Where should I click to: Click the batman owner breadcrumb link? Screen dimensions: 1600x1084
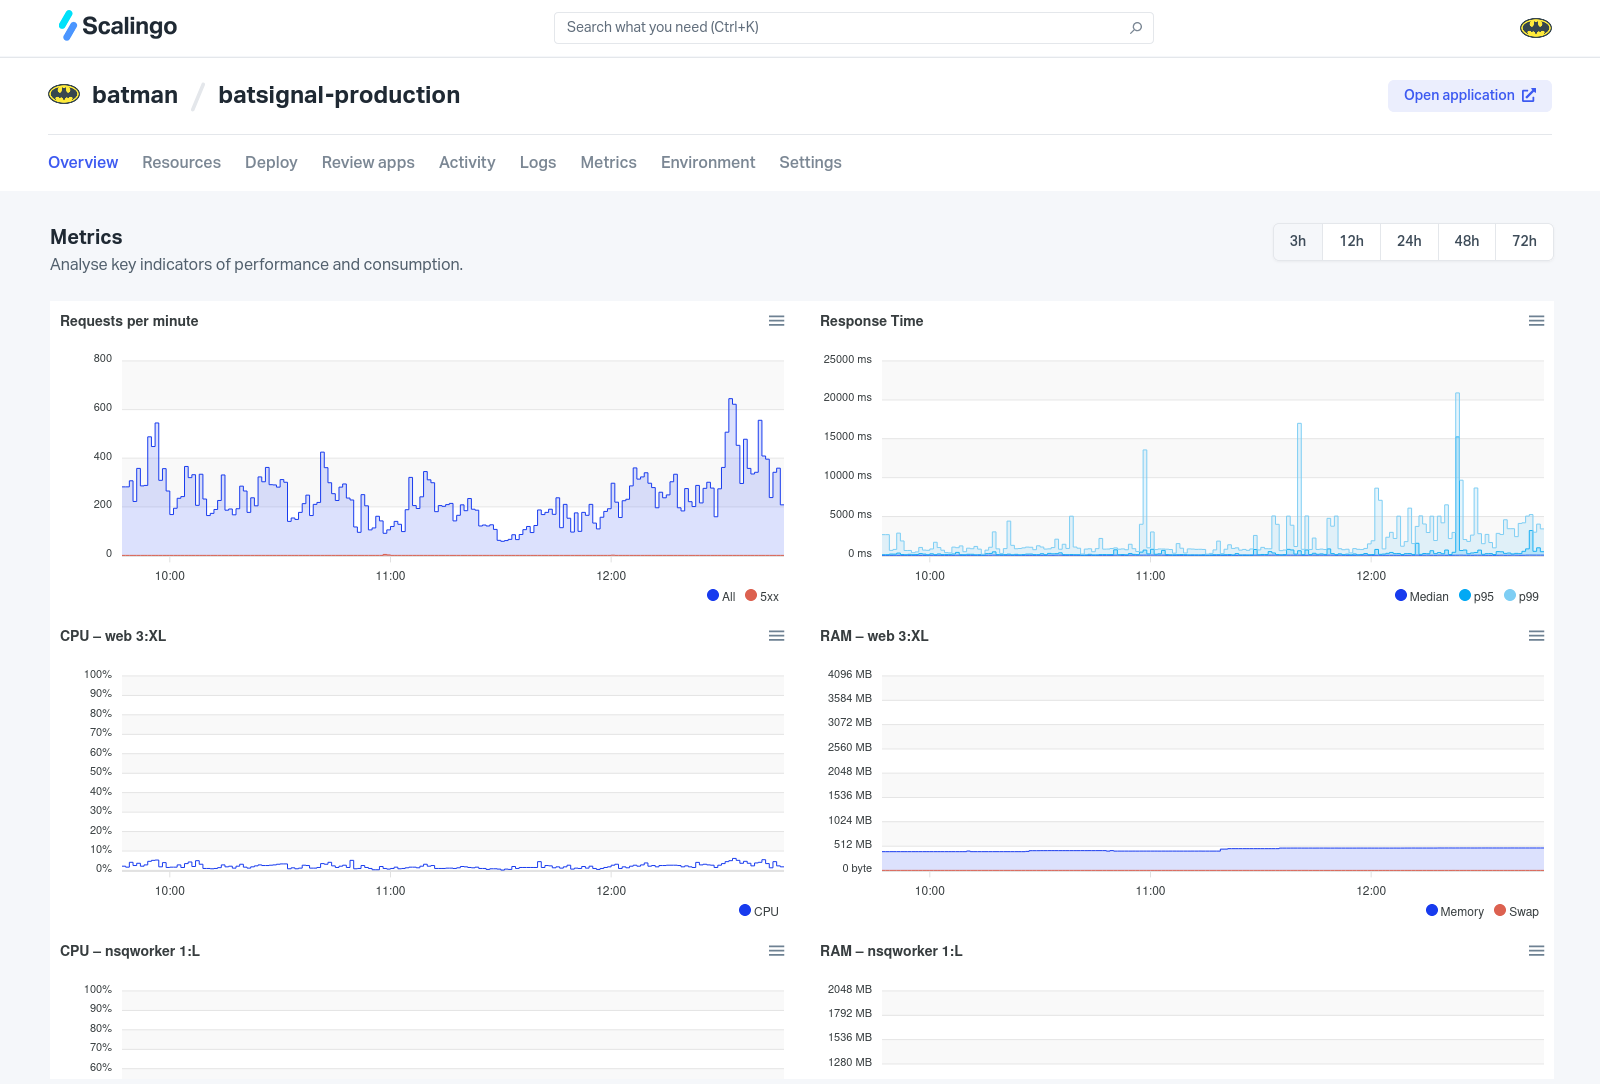pos(134,95)
